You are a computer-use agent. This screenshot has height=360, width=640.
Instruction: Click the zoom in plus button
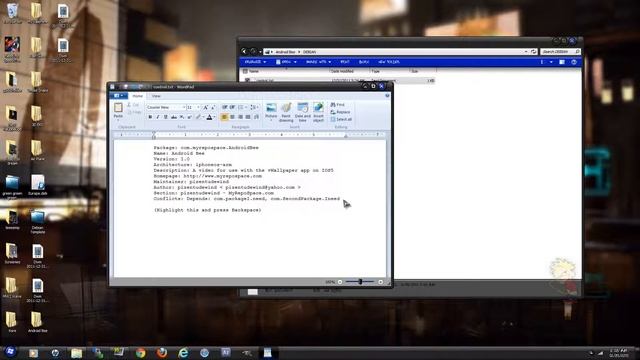(x=380, y=282)
